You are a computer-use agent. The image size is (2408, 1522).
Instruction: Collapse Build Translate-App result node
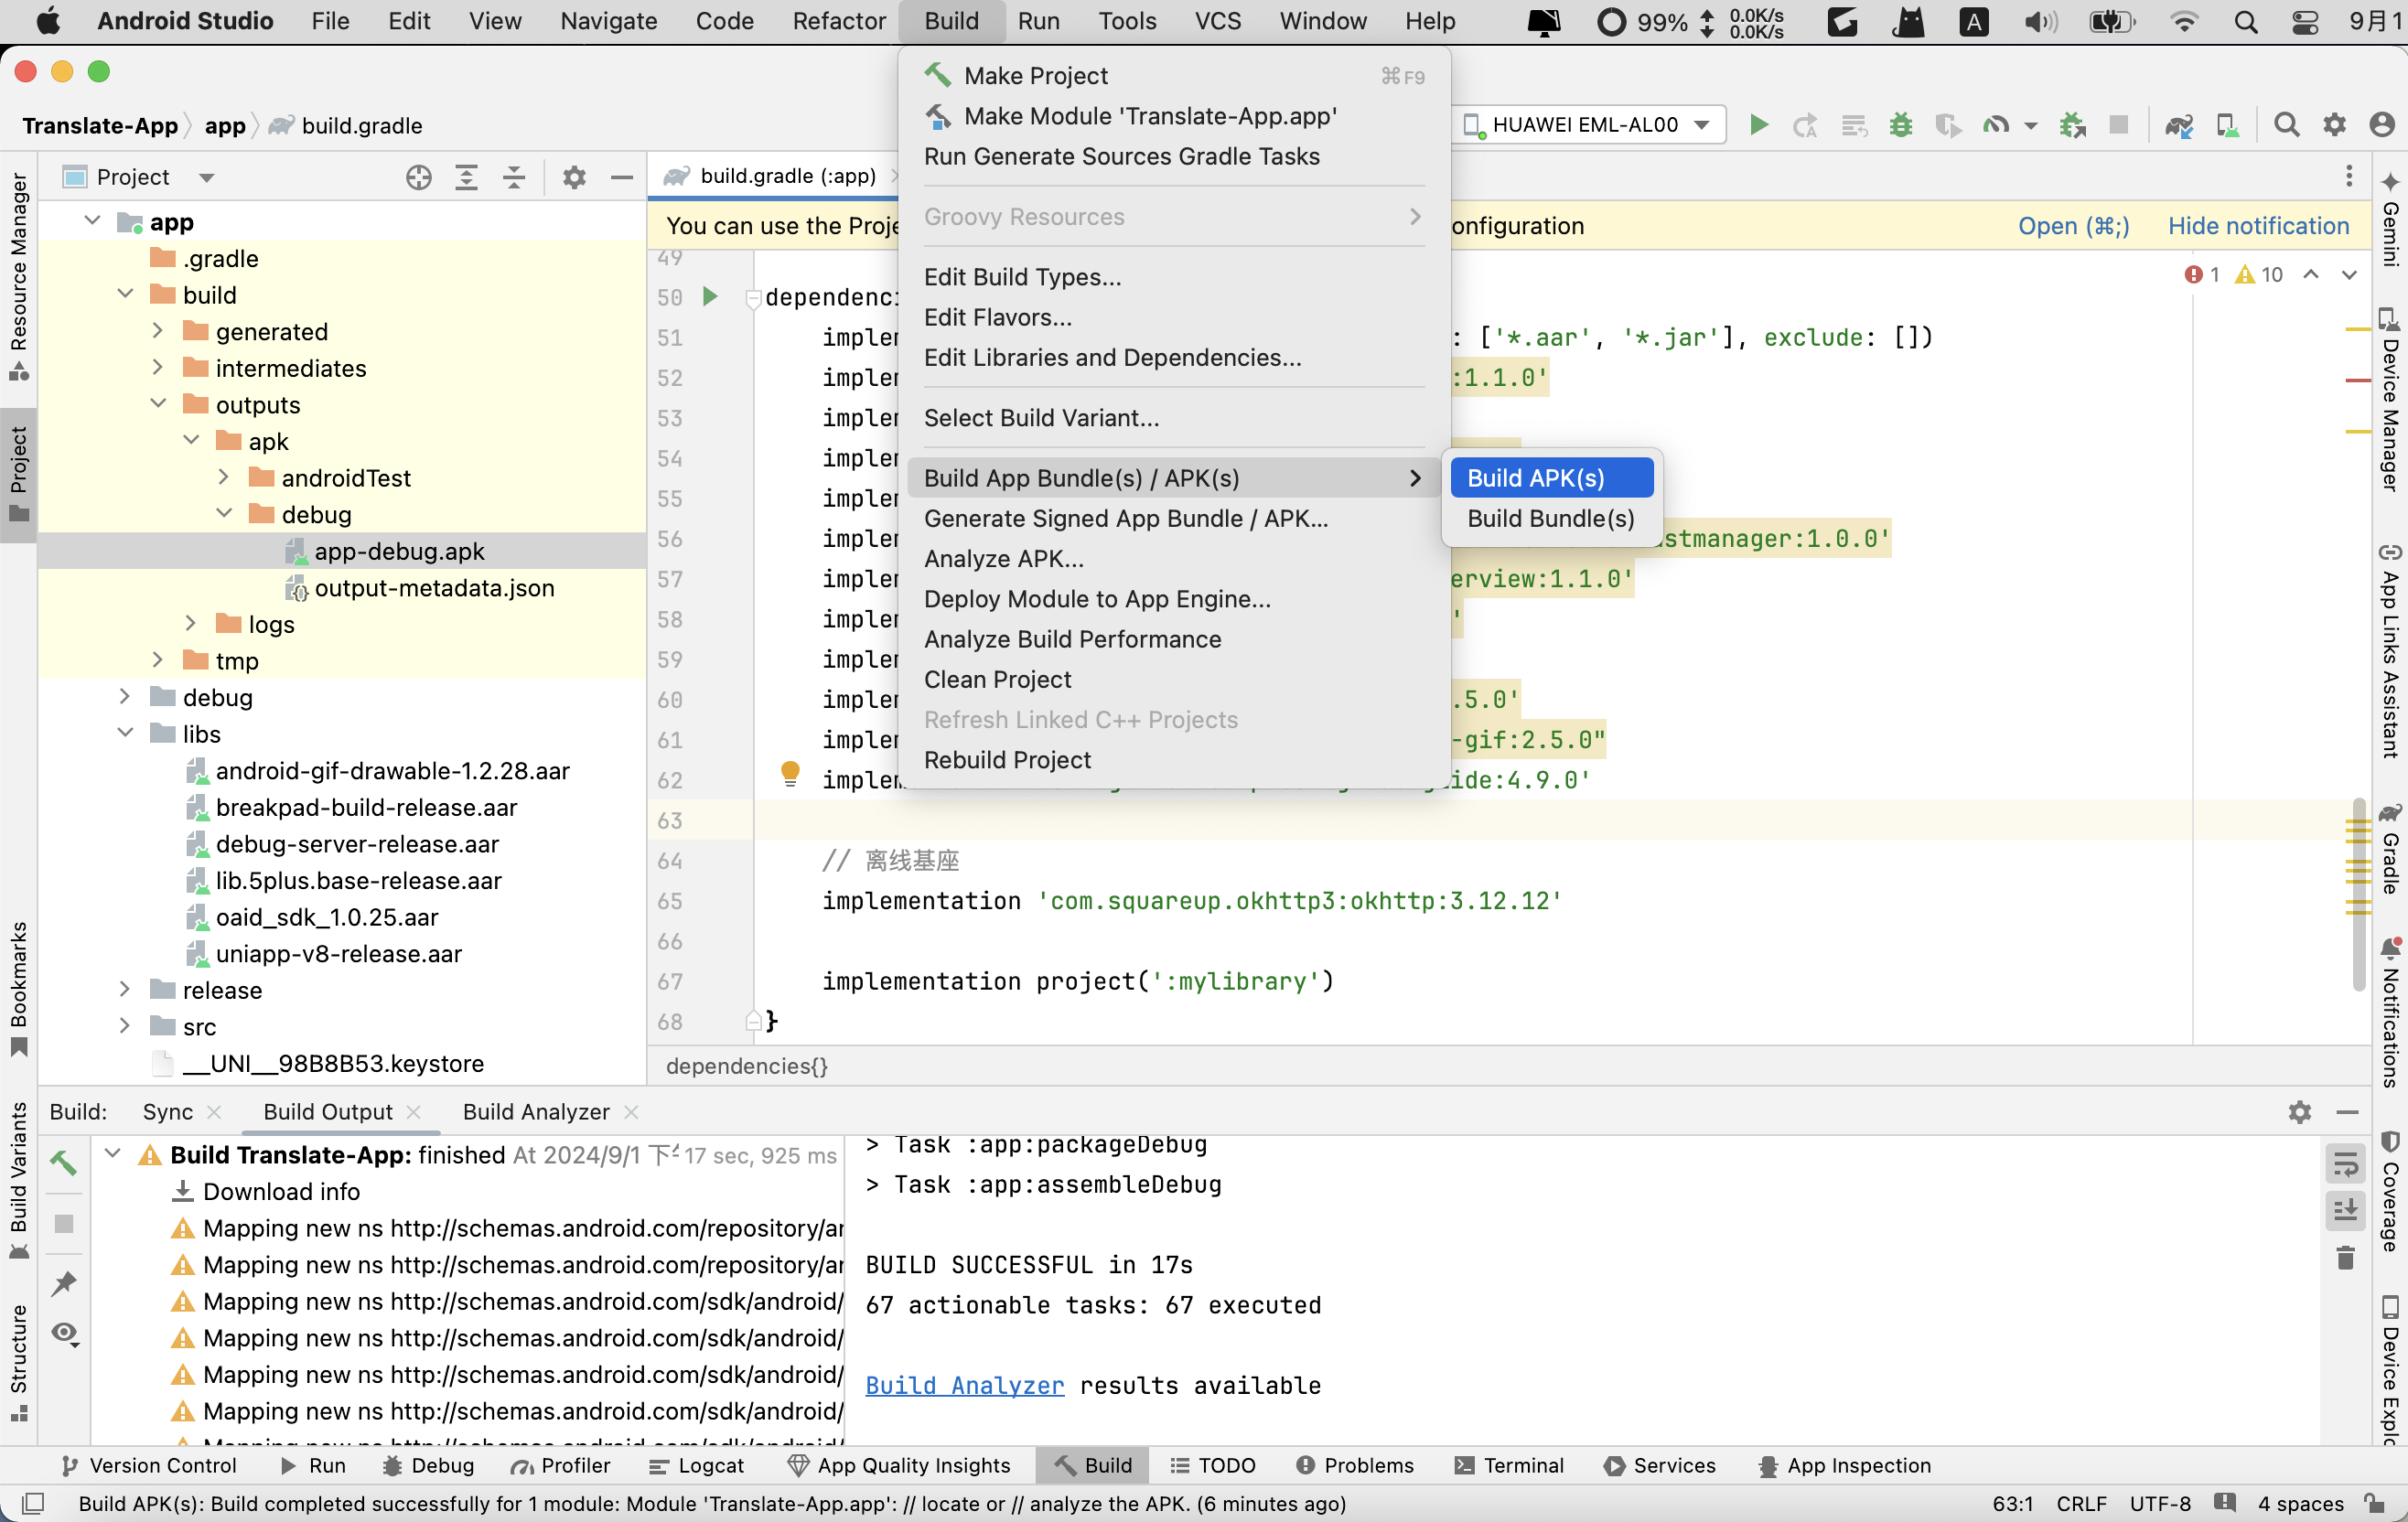click(x=112, y=1154)
